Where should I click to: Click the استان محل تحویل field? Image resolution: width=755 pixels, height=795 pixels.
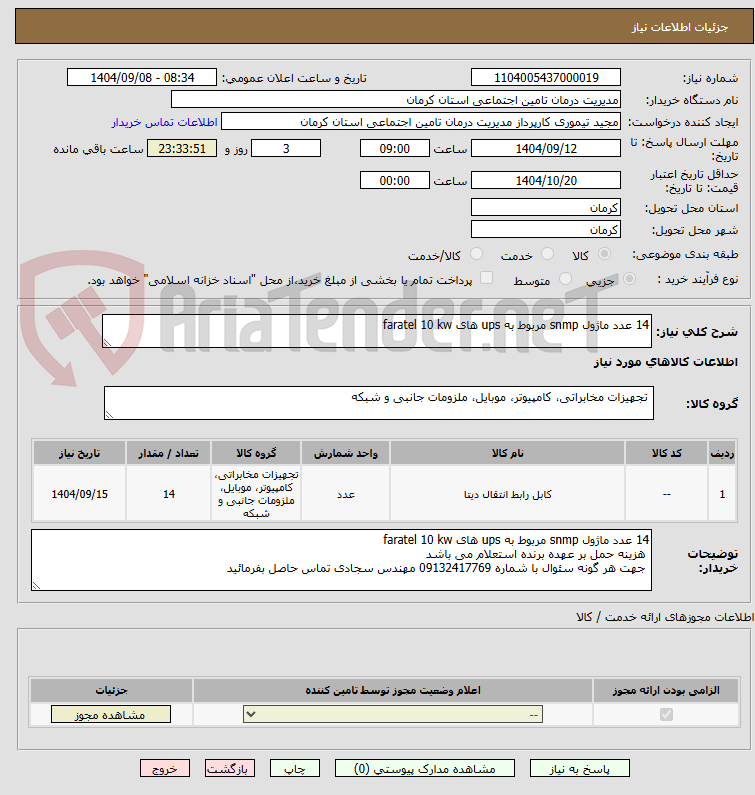tap(546, 207)
